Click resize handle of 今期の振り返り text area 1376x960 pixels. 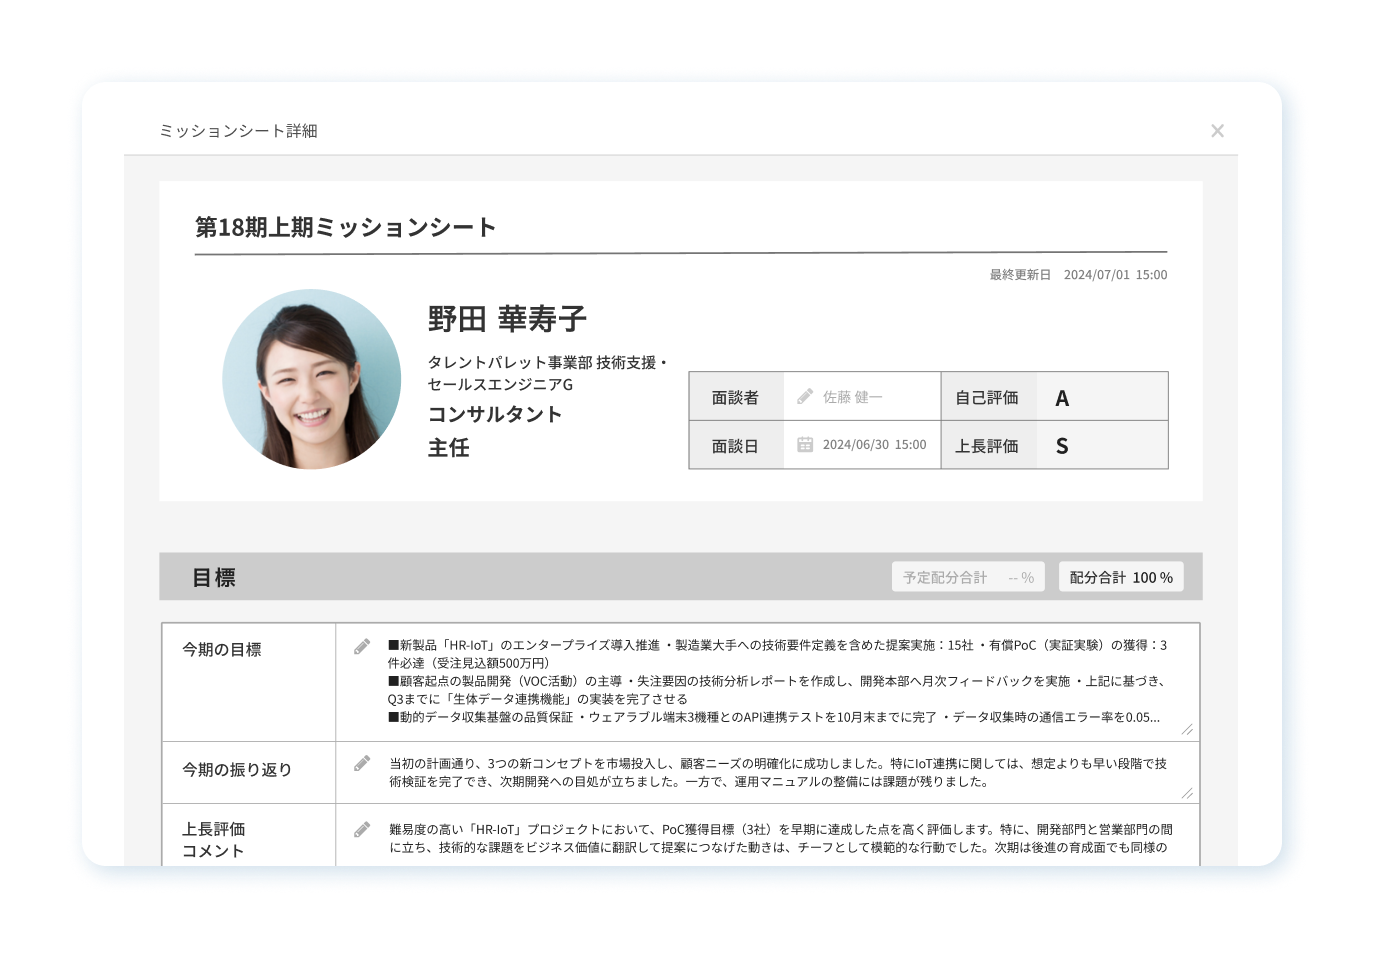coord(1187,793)
